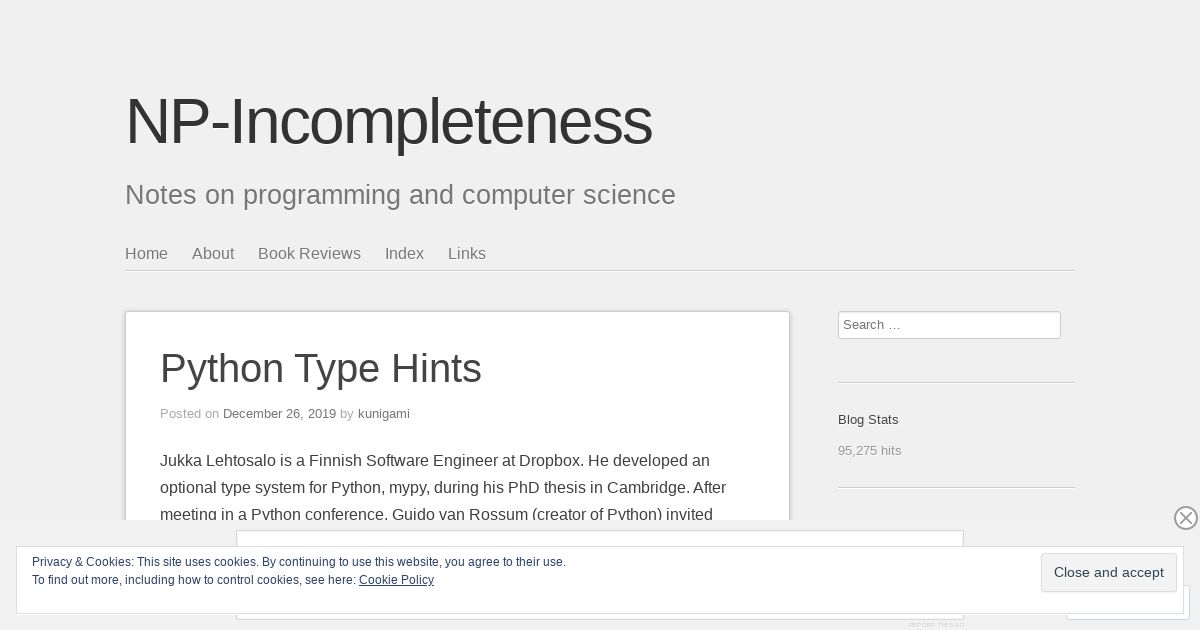
Task: Open the Cookie Policy link
Action: coord(396,580)
